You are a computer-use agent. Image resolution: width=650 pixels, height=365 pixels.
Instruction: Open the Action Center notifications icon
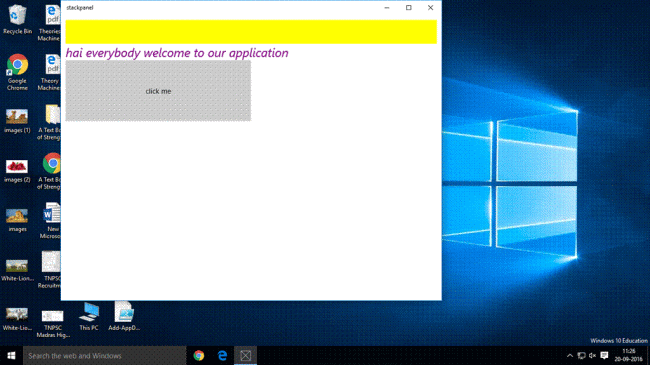tap(604, 355)
